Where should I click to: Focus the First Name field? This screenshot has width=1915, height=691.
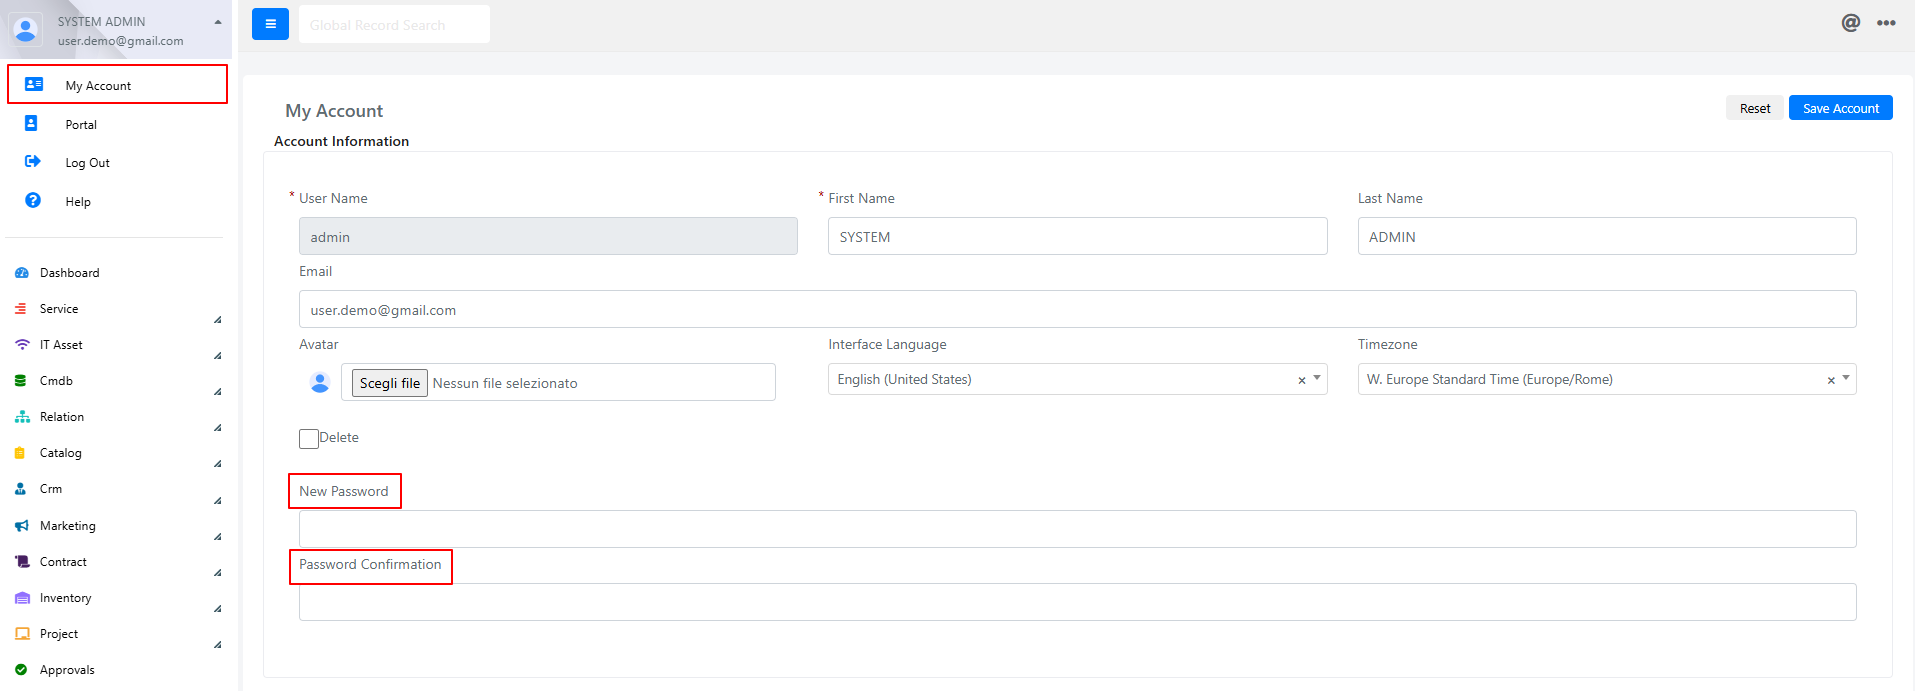click(1077, 236)
